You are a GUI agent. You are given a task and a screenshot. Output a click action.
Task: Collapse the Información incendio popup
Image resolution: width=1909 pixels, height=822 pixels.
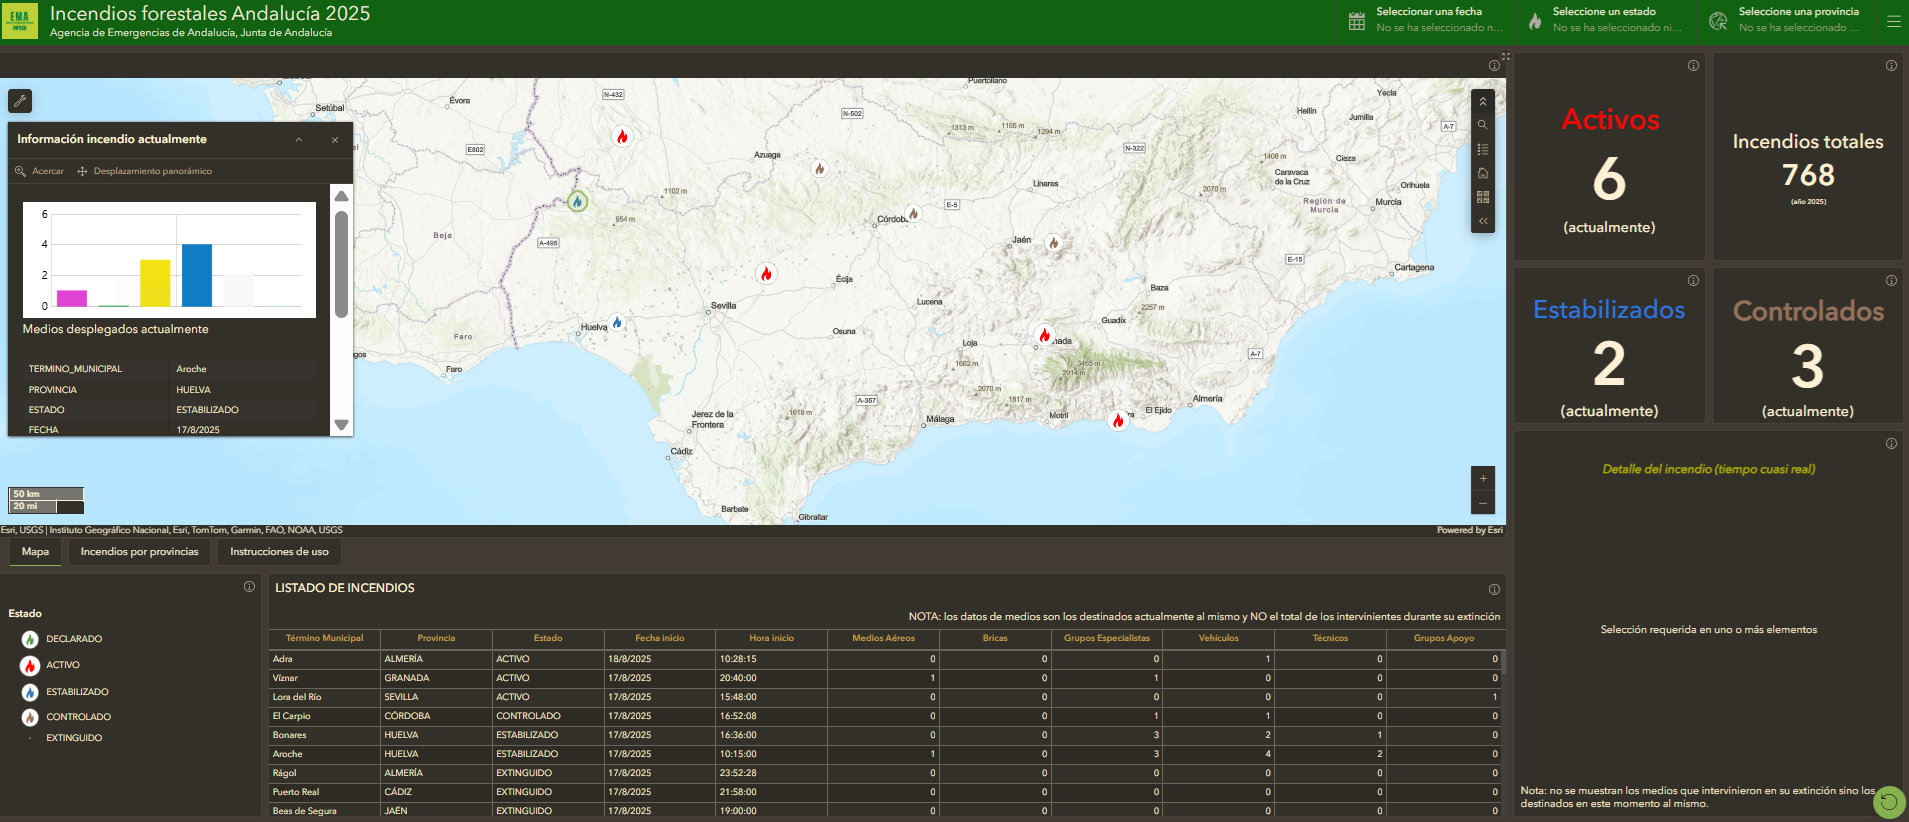299,140
